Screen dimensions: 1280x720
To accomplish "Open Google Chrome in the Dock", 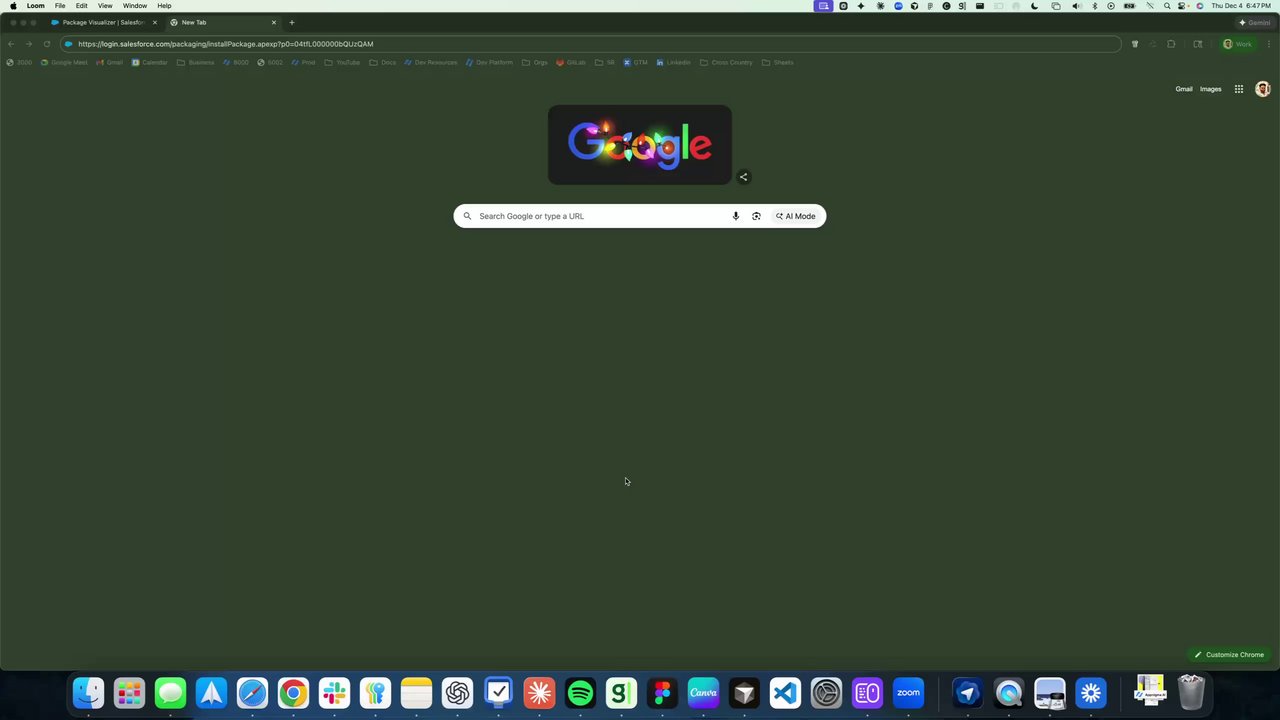I will click(293, 693).
